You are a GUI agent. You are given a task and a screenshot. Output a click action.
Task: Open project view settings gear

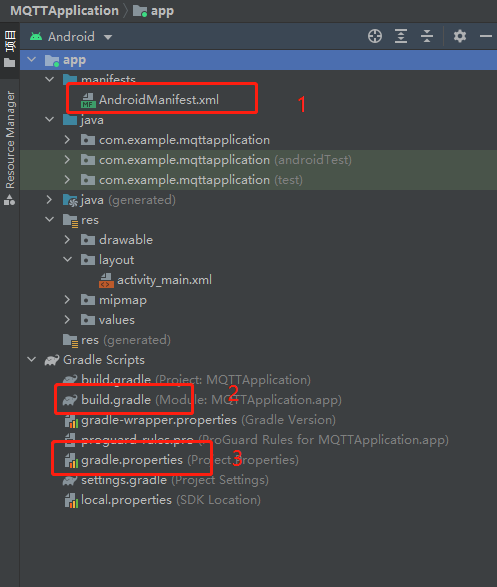tap(460, 36)
